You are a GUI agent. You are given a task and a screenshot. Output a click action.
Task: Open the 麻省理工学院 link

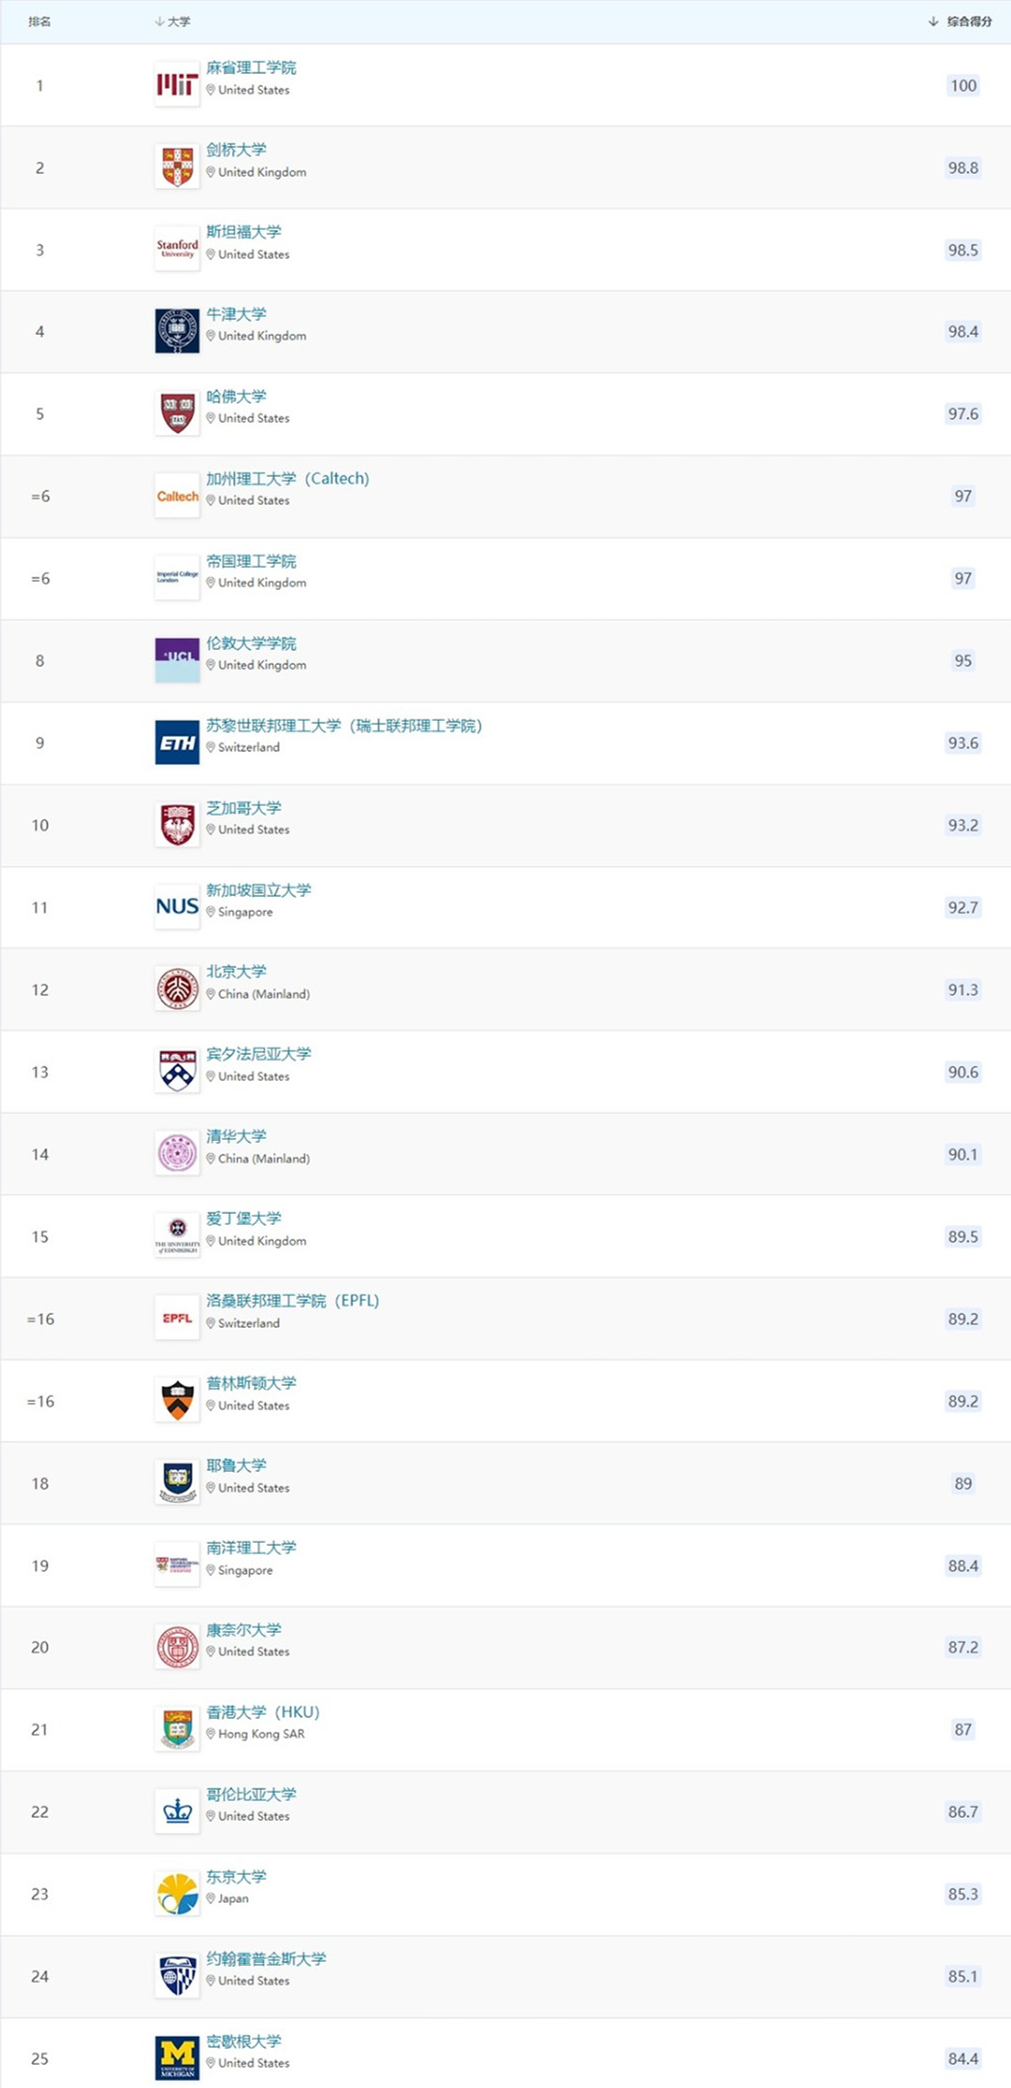click(251, 67)
